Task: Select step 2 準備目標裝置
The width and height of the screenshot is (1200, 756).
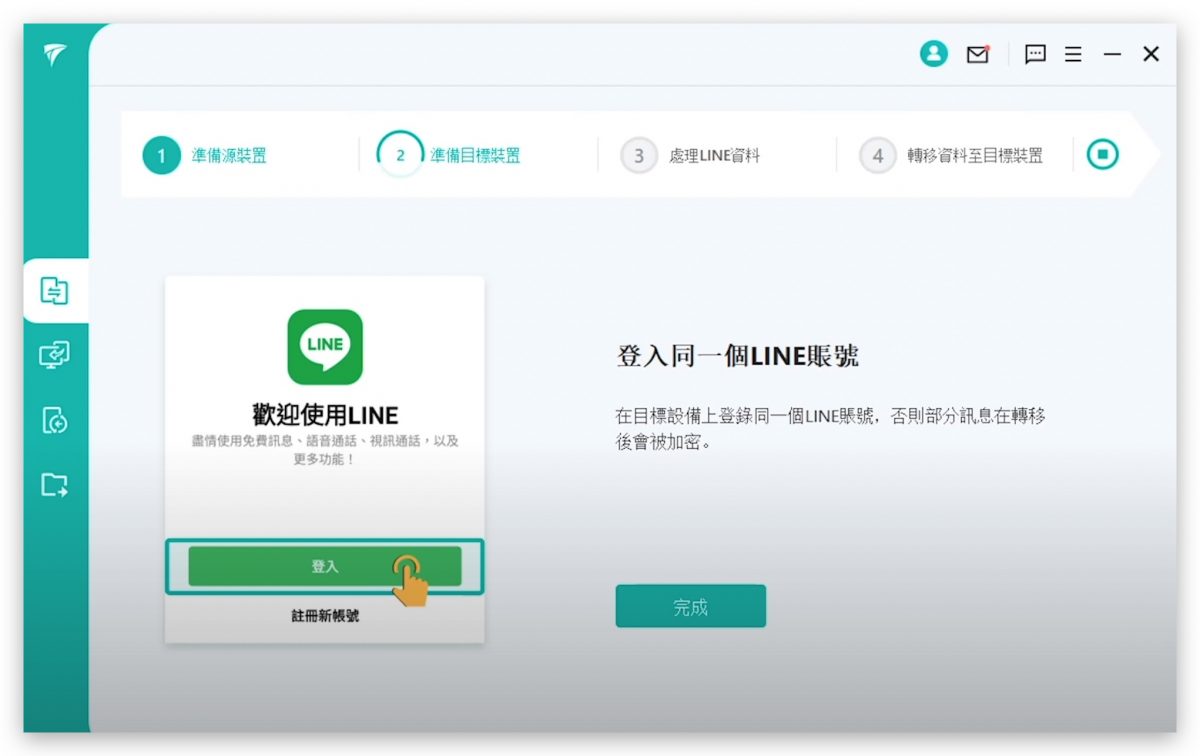Action: (x=449, y=155)
